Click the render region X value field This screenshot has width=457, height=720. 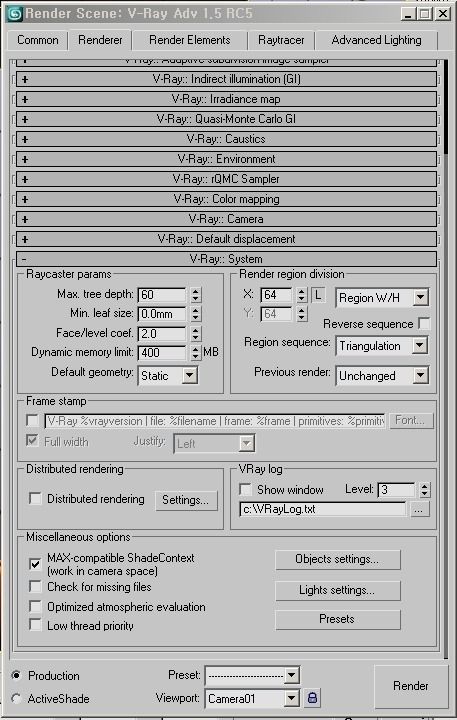tap(276, 294)
